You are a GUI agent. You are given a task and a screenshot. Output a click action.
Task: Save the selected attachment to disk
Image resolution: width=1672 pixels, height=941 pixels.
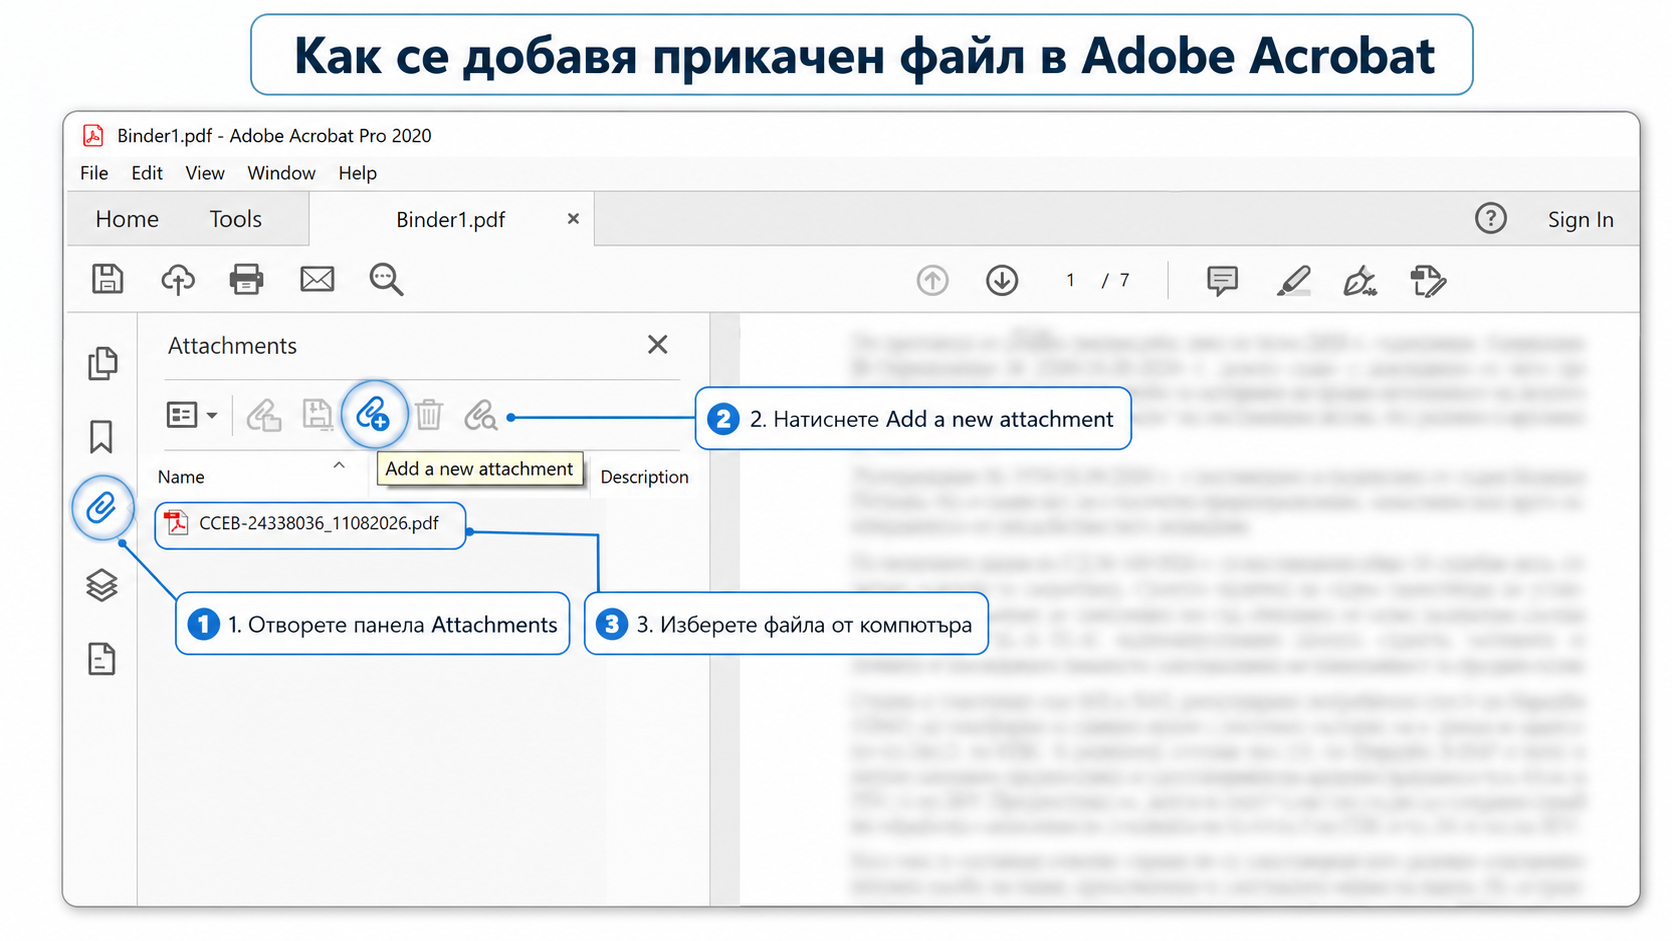click(317, 414)
